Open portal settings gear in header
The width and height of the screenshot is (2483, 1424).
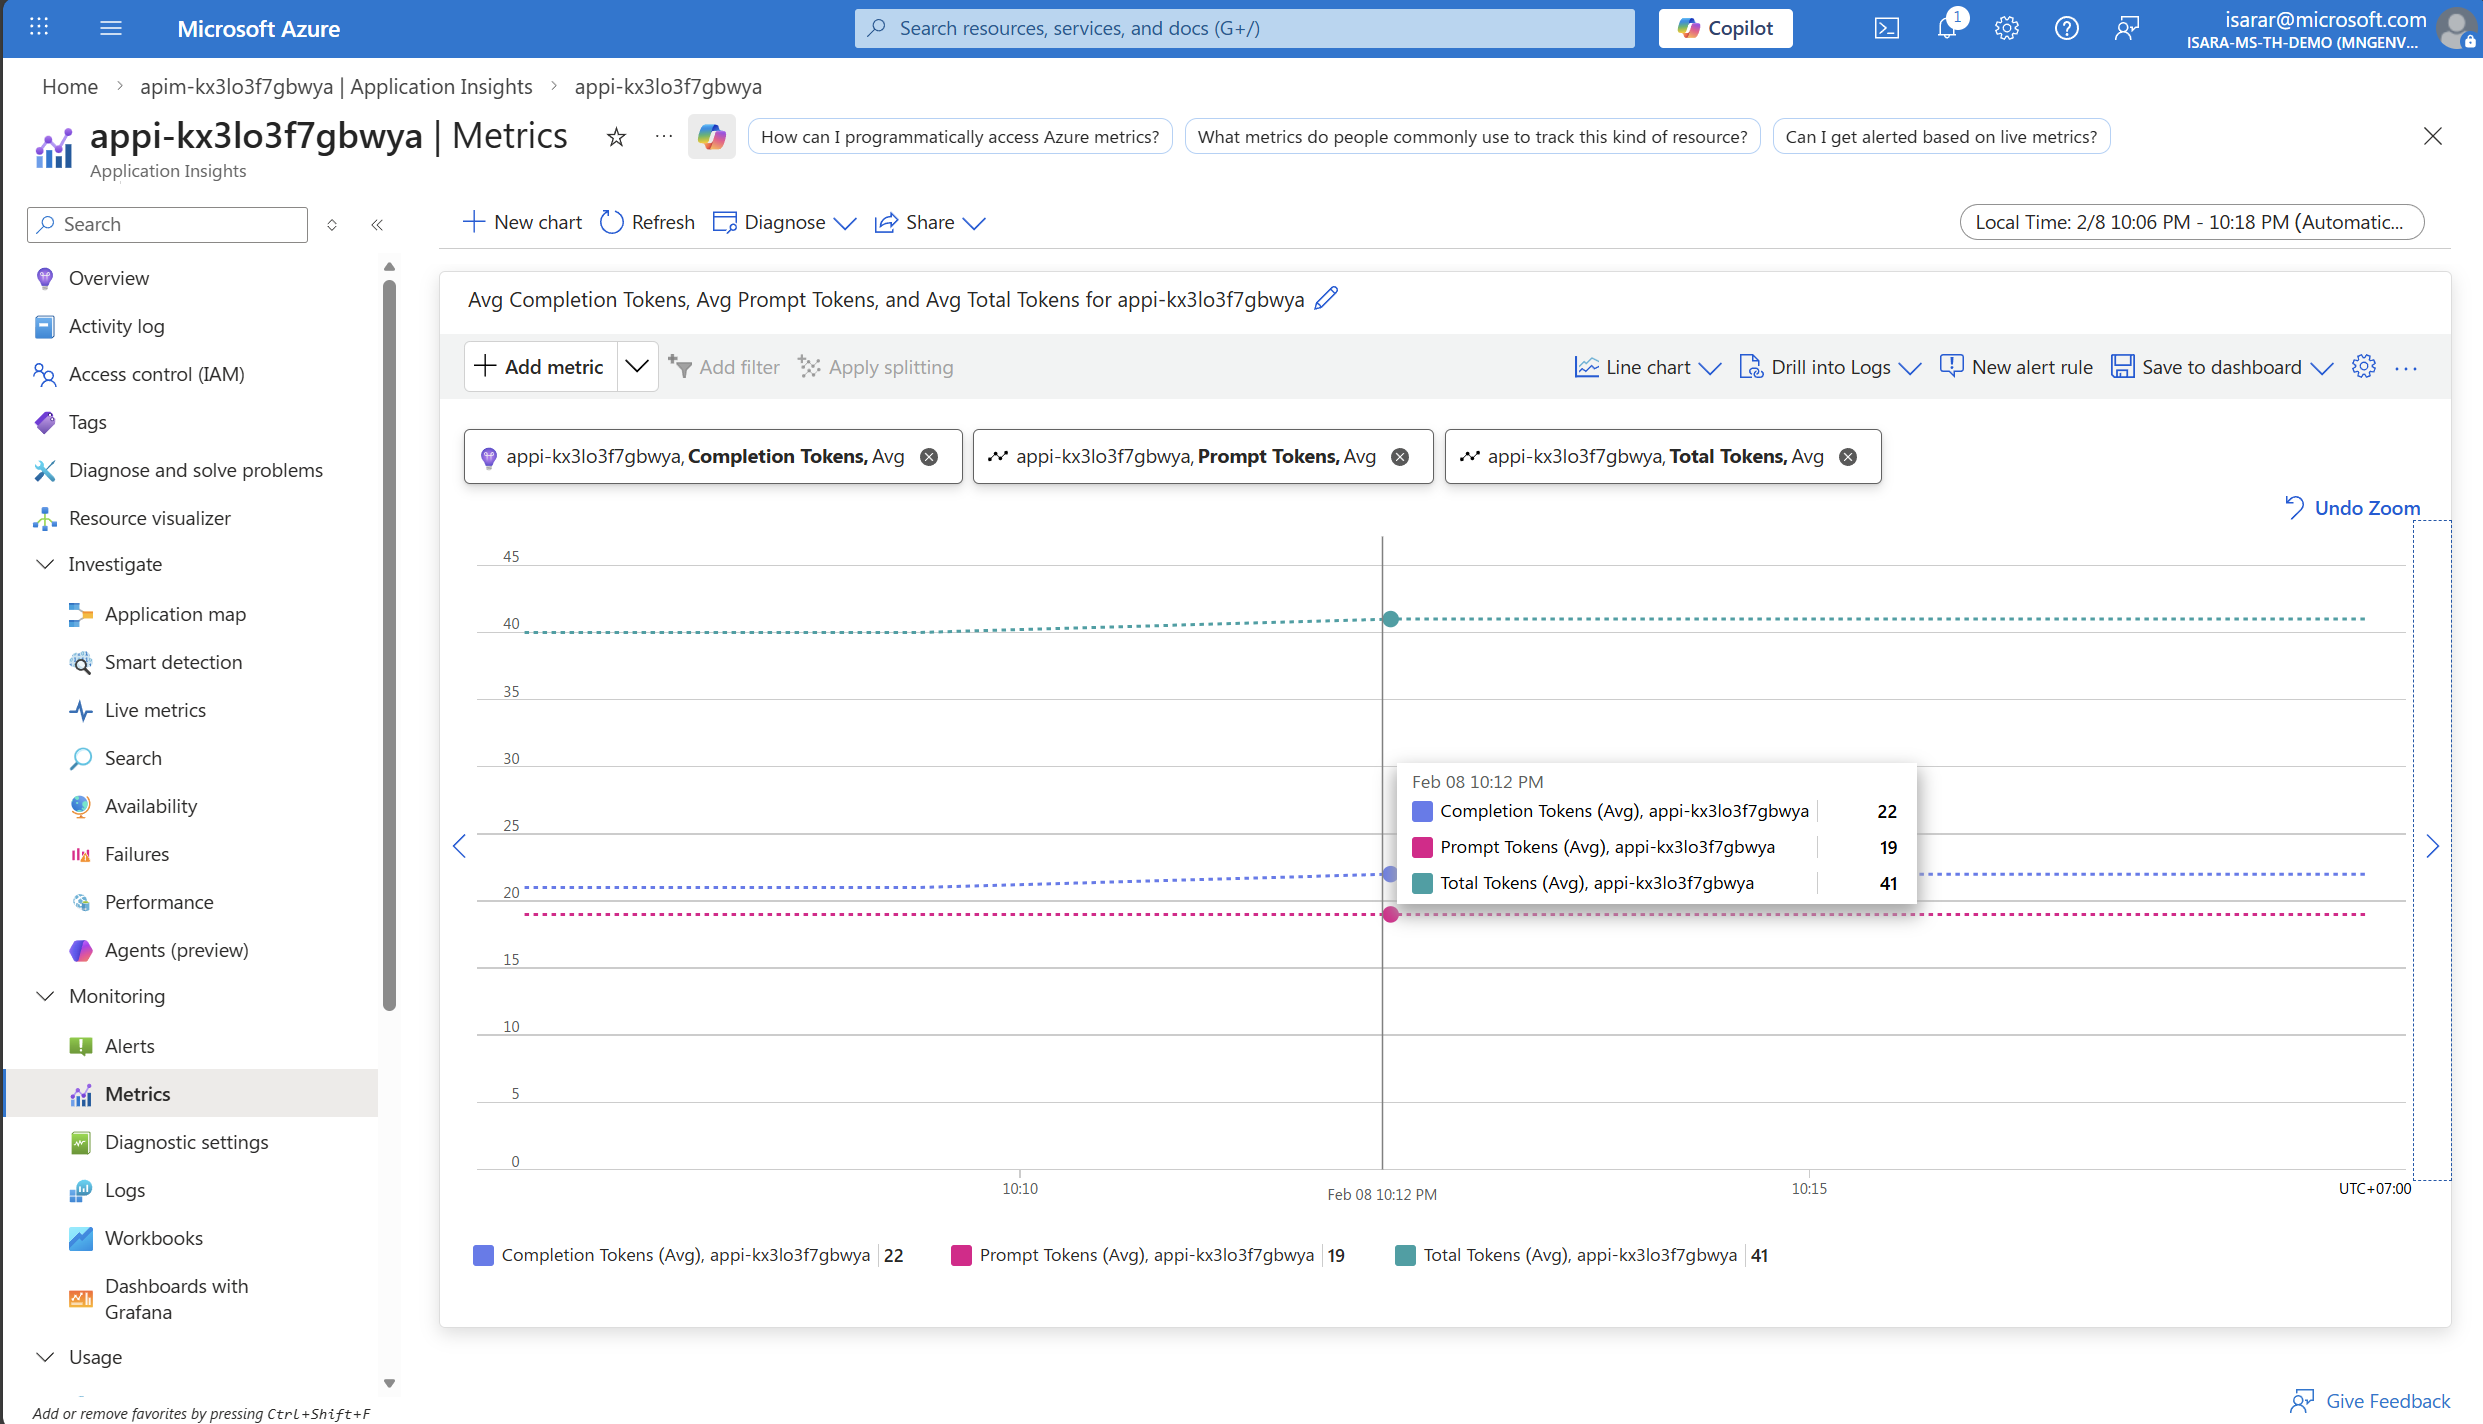[2006, 28]
